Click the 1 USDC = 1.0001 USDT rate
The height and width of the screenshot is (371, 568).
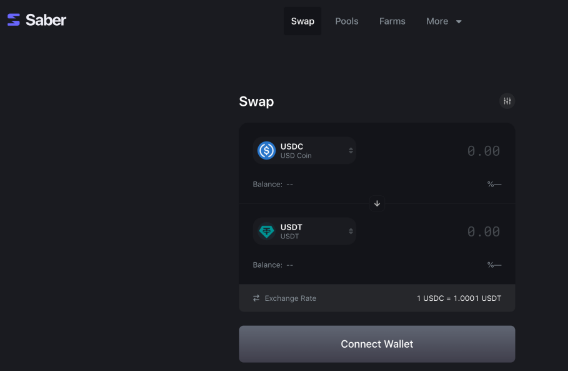pos(459,298)
